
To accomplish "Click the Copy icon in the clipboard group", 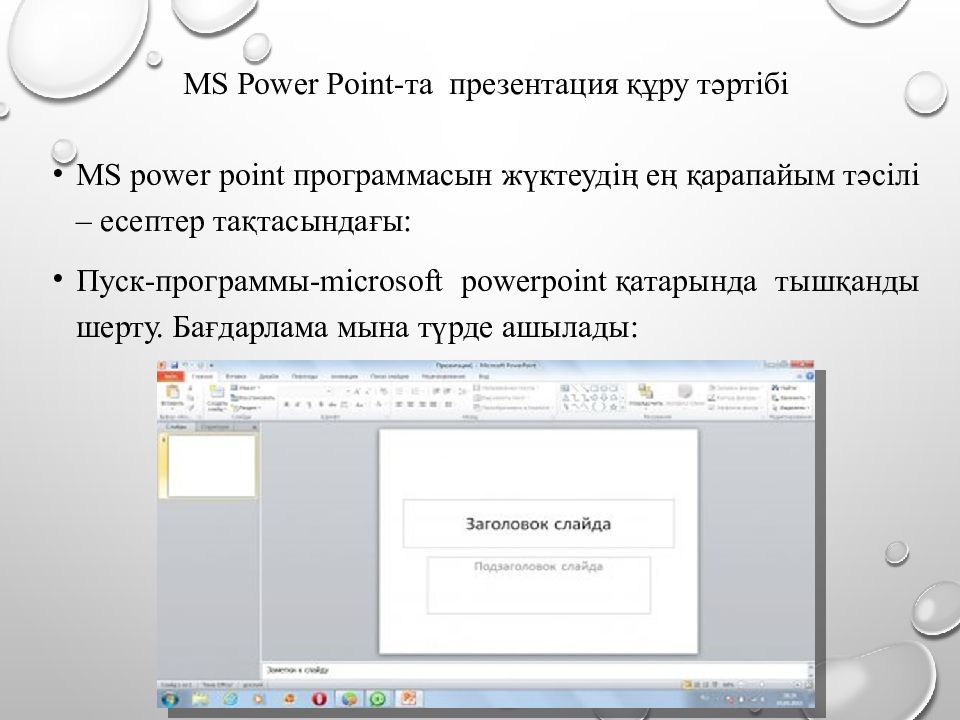I will [190, 398].
